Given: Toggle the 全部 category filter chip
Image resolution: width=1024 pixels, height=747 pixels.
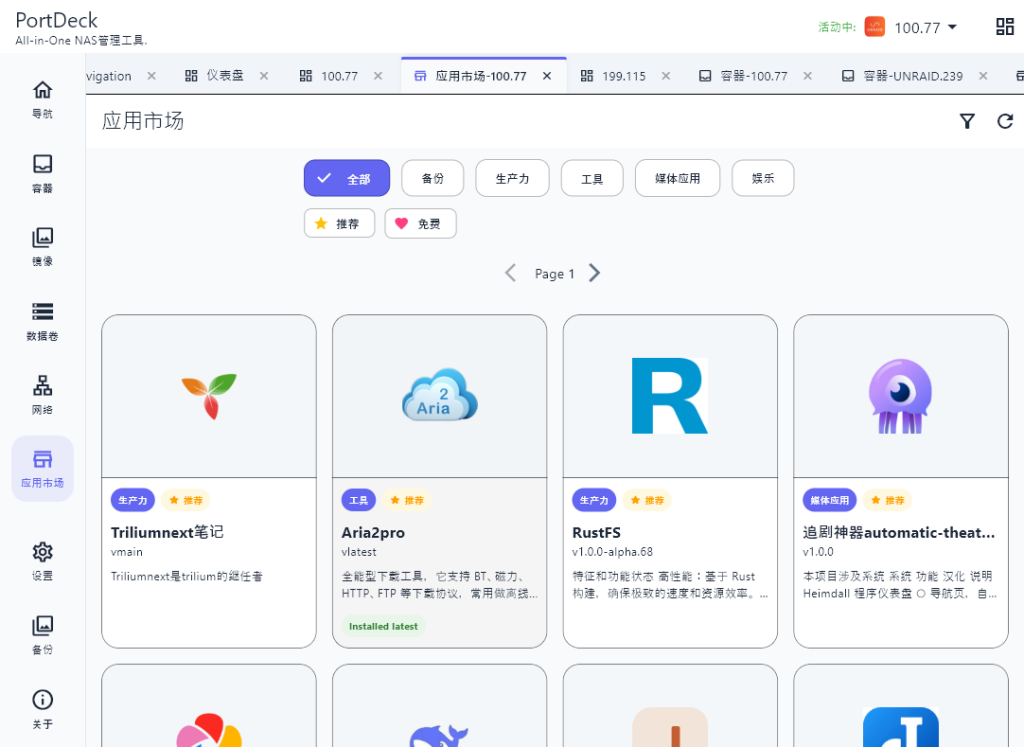Looking at the screenshot, I should (x=347, y=178).
